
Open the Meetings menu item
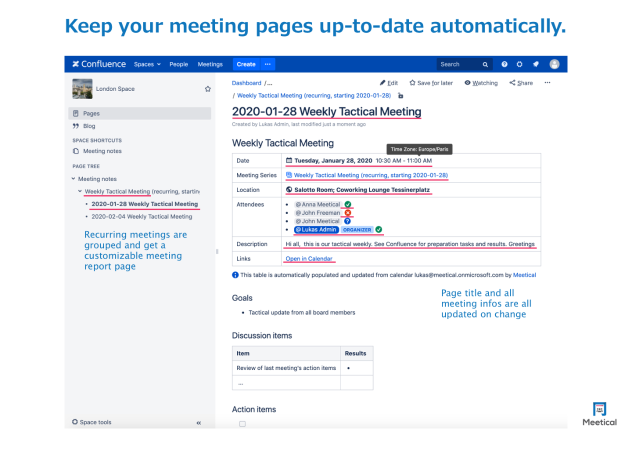click(x=210, y=65)
